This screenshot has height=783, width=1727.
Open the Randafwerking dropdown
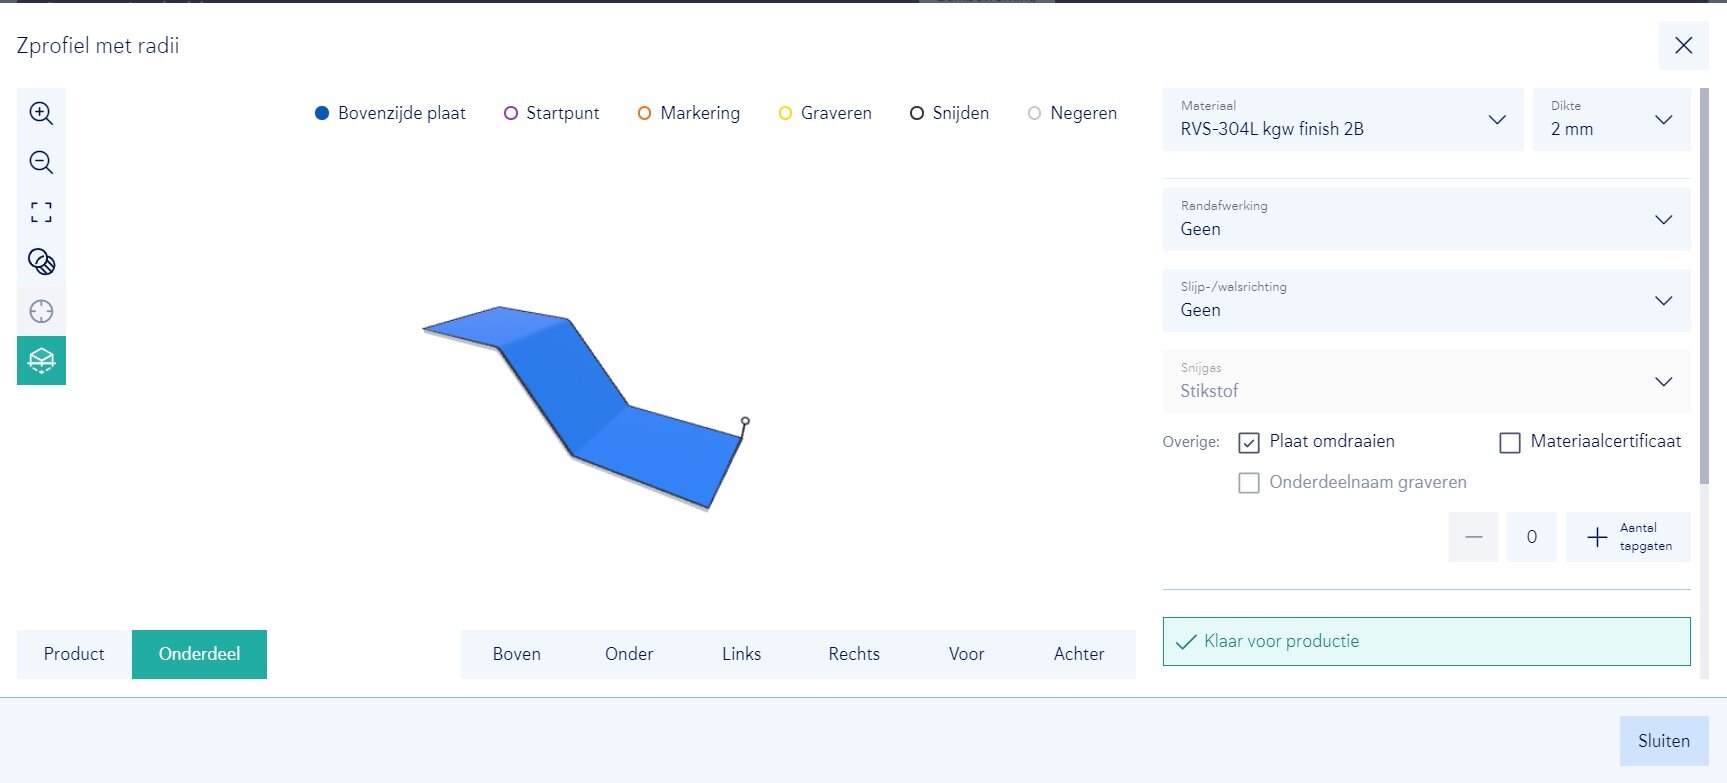1425,219
